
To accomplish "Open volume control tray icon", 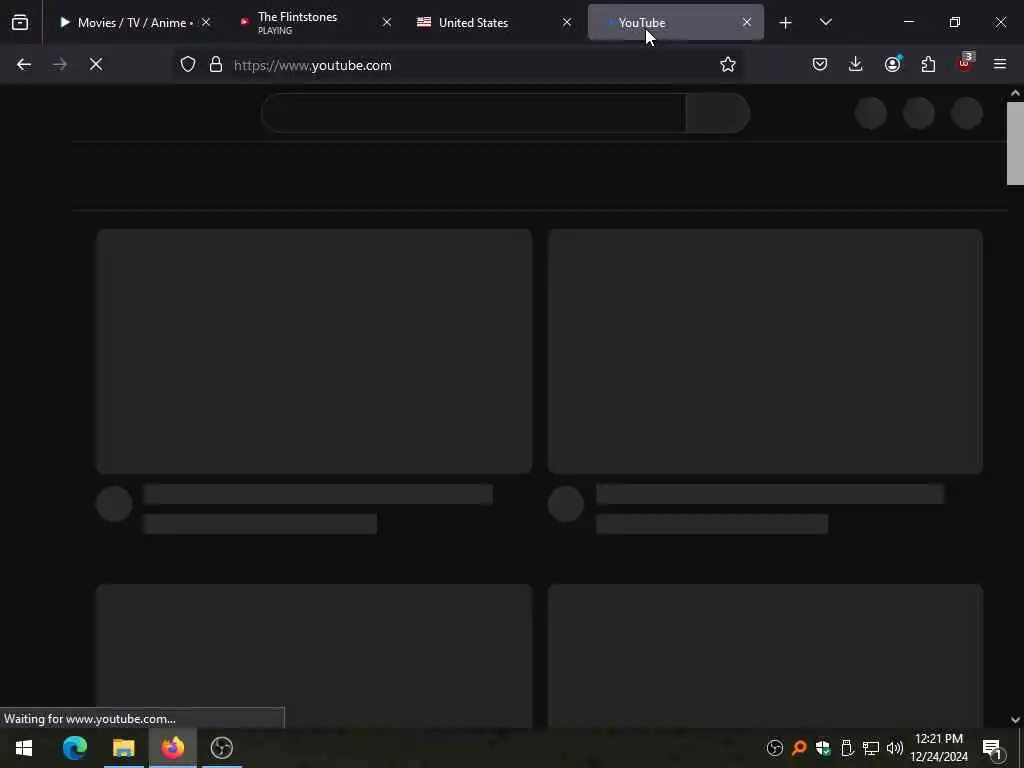I will 895,748.
